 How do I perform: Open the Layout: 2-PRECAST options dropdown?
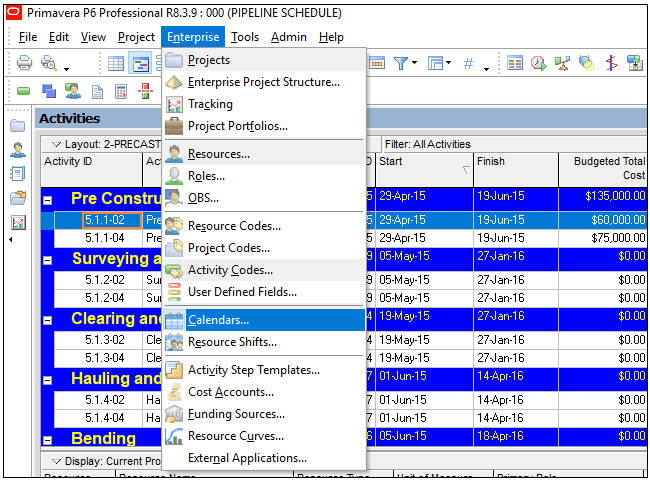(56, 144)
